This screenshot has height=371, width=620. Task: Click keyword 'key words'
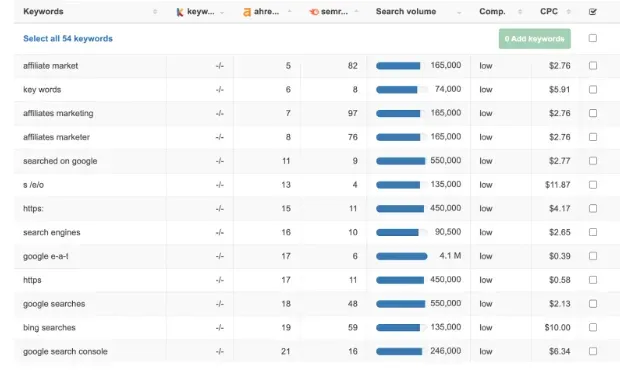pyautogui.click(x=42, y=90)
